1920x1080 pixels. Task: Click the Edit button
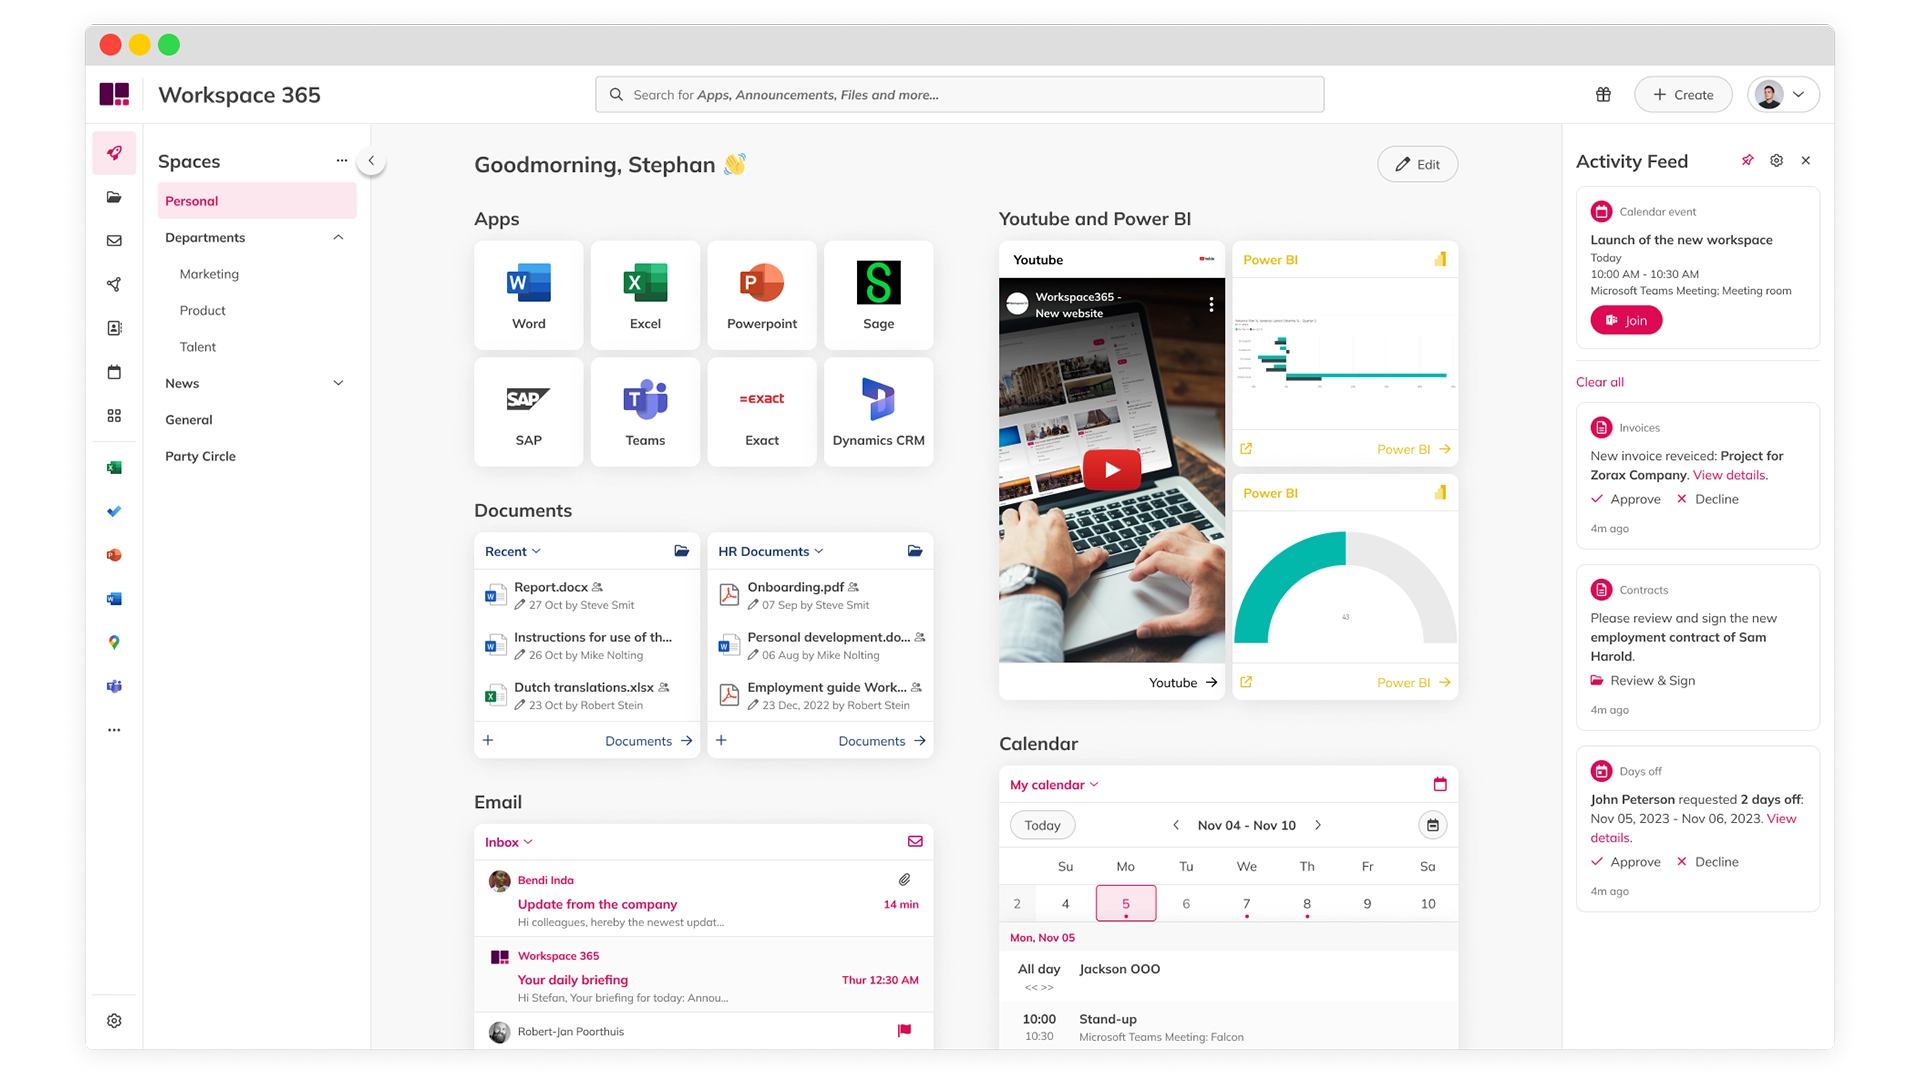[x=1417, y=164]
